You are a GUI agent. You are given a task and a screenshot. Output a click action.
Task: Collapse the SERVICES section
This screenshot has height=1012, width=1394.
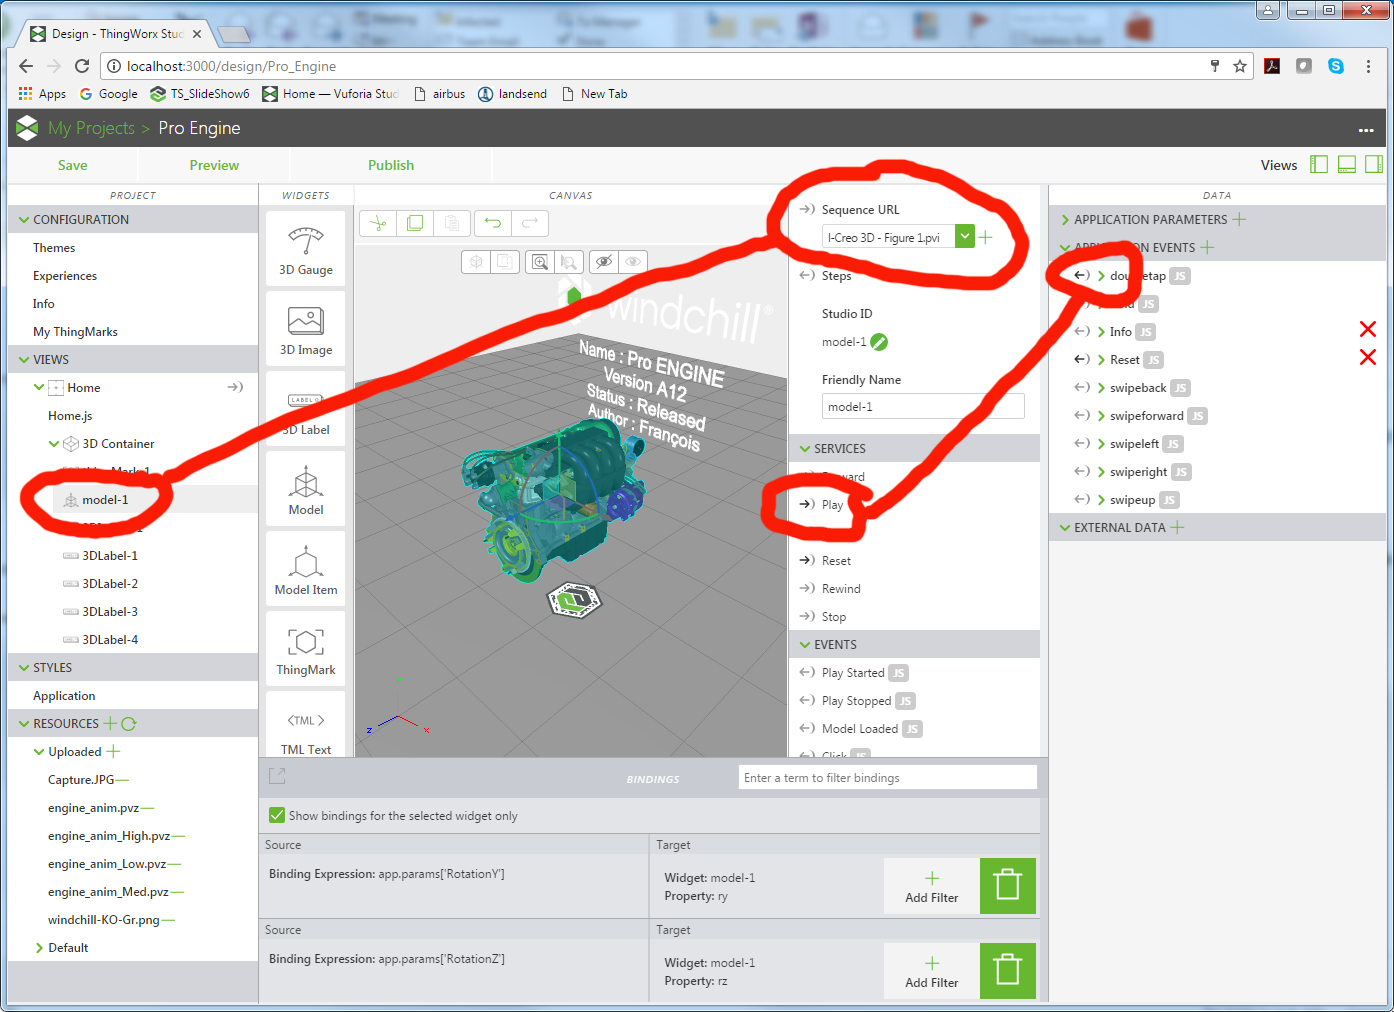click(x=804, y=449)
